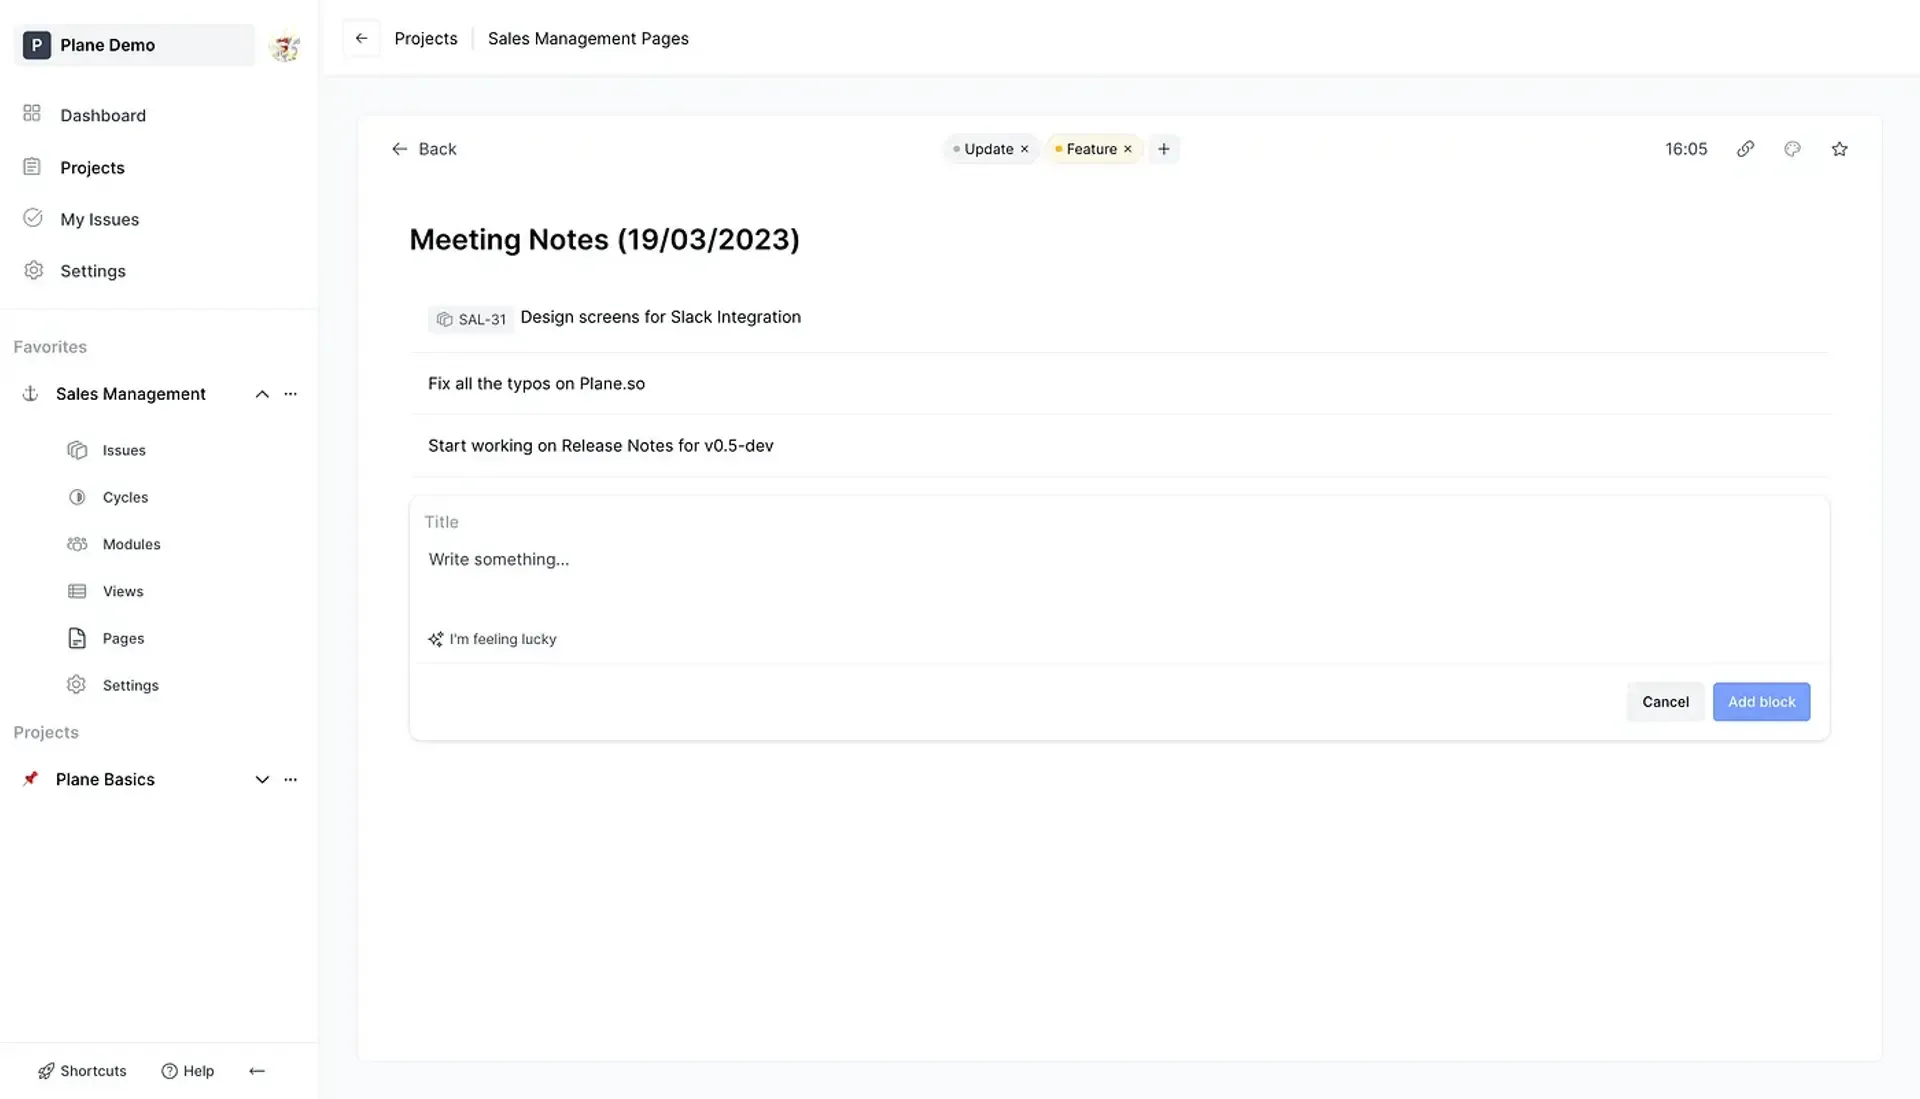Open Sales Management more options menu

[x=291, y=394]
